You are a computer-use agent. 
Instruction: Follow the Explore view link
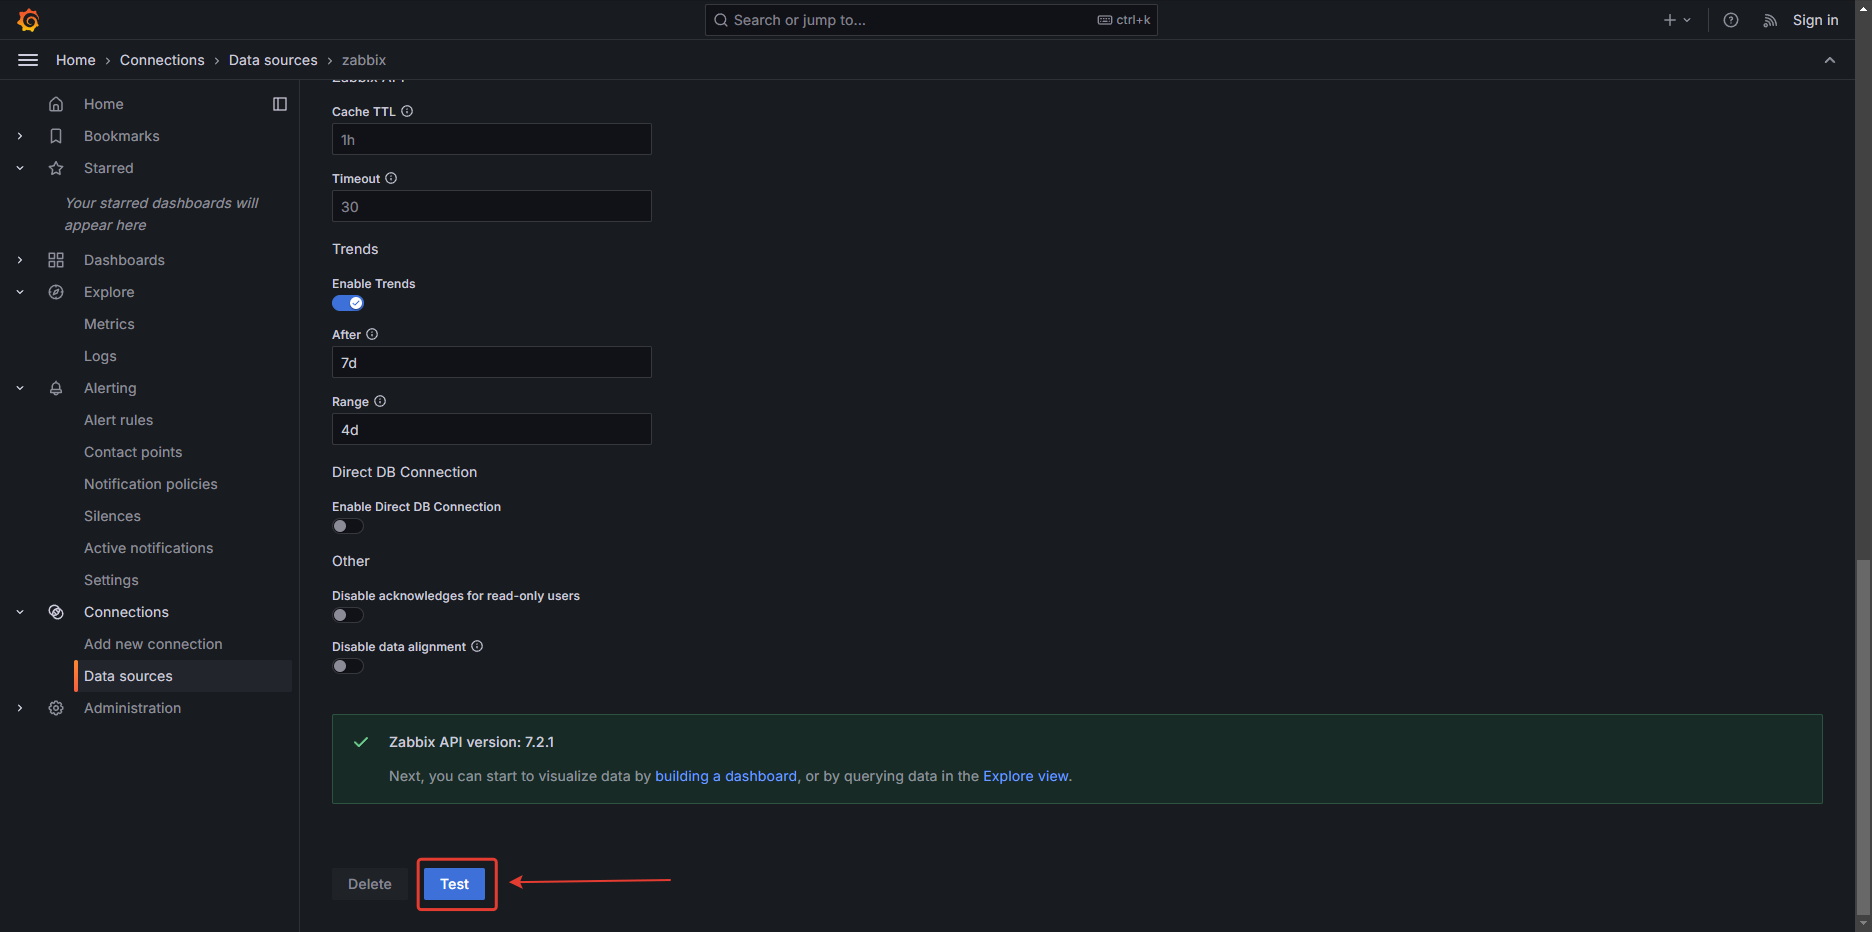point(1026,776)
